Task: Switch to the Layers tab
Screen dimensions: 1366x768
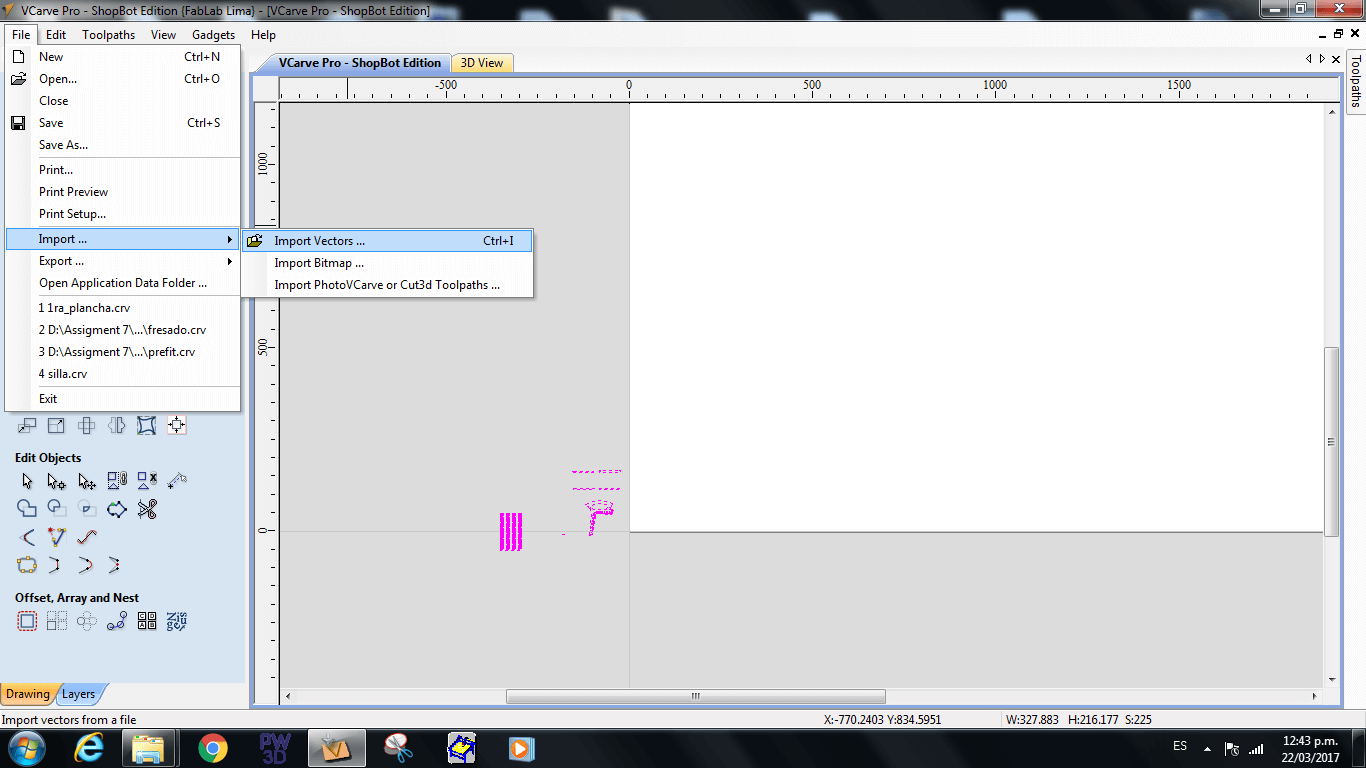Action: click(x=79, y=694)
